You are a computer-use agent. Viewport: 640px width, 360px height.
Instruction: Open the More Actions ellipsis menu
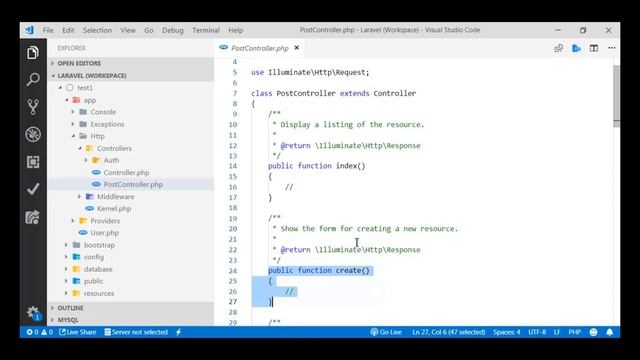[x=611, y=48]
